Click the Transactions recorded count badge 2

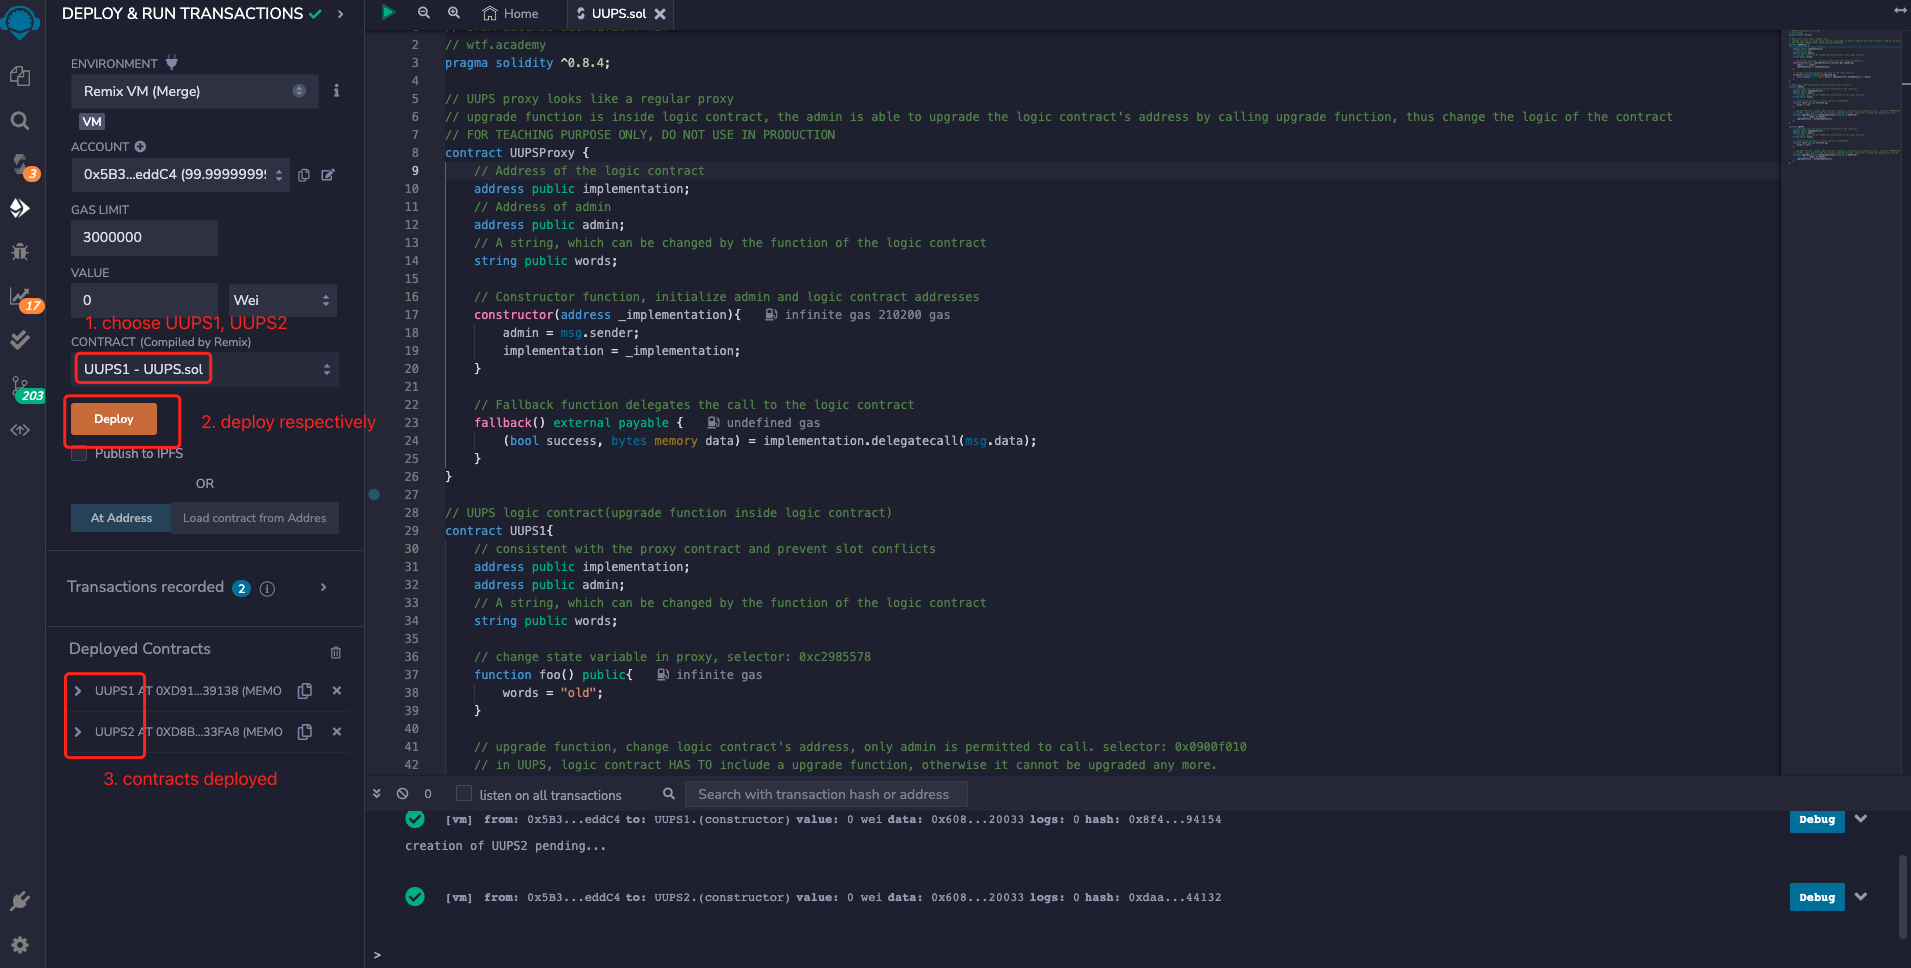coord(241,589)
